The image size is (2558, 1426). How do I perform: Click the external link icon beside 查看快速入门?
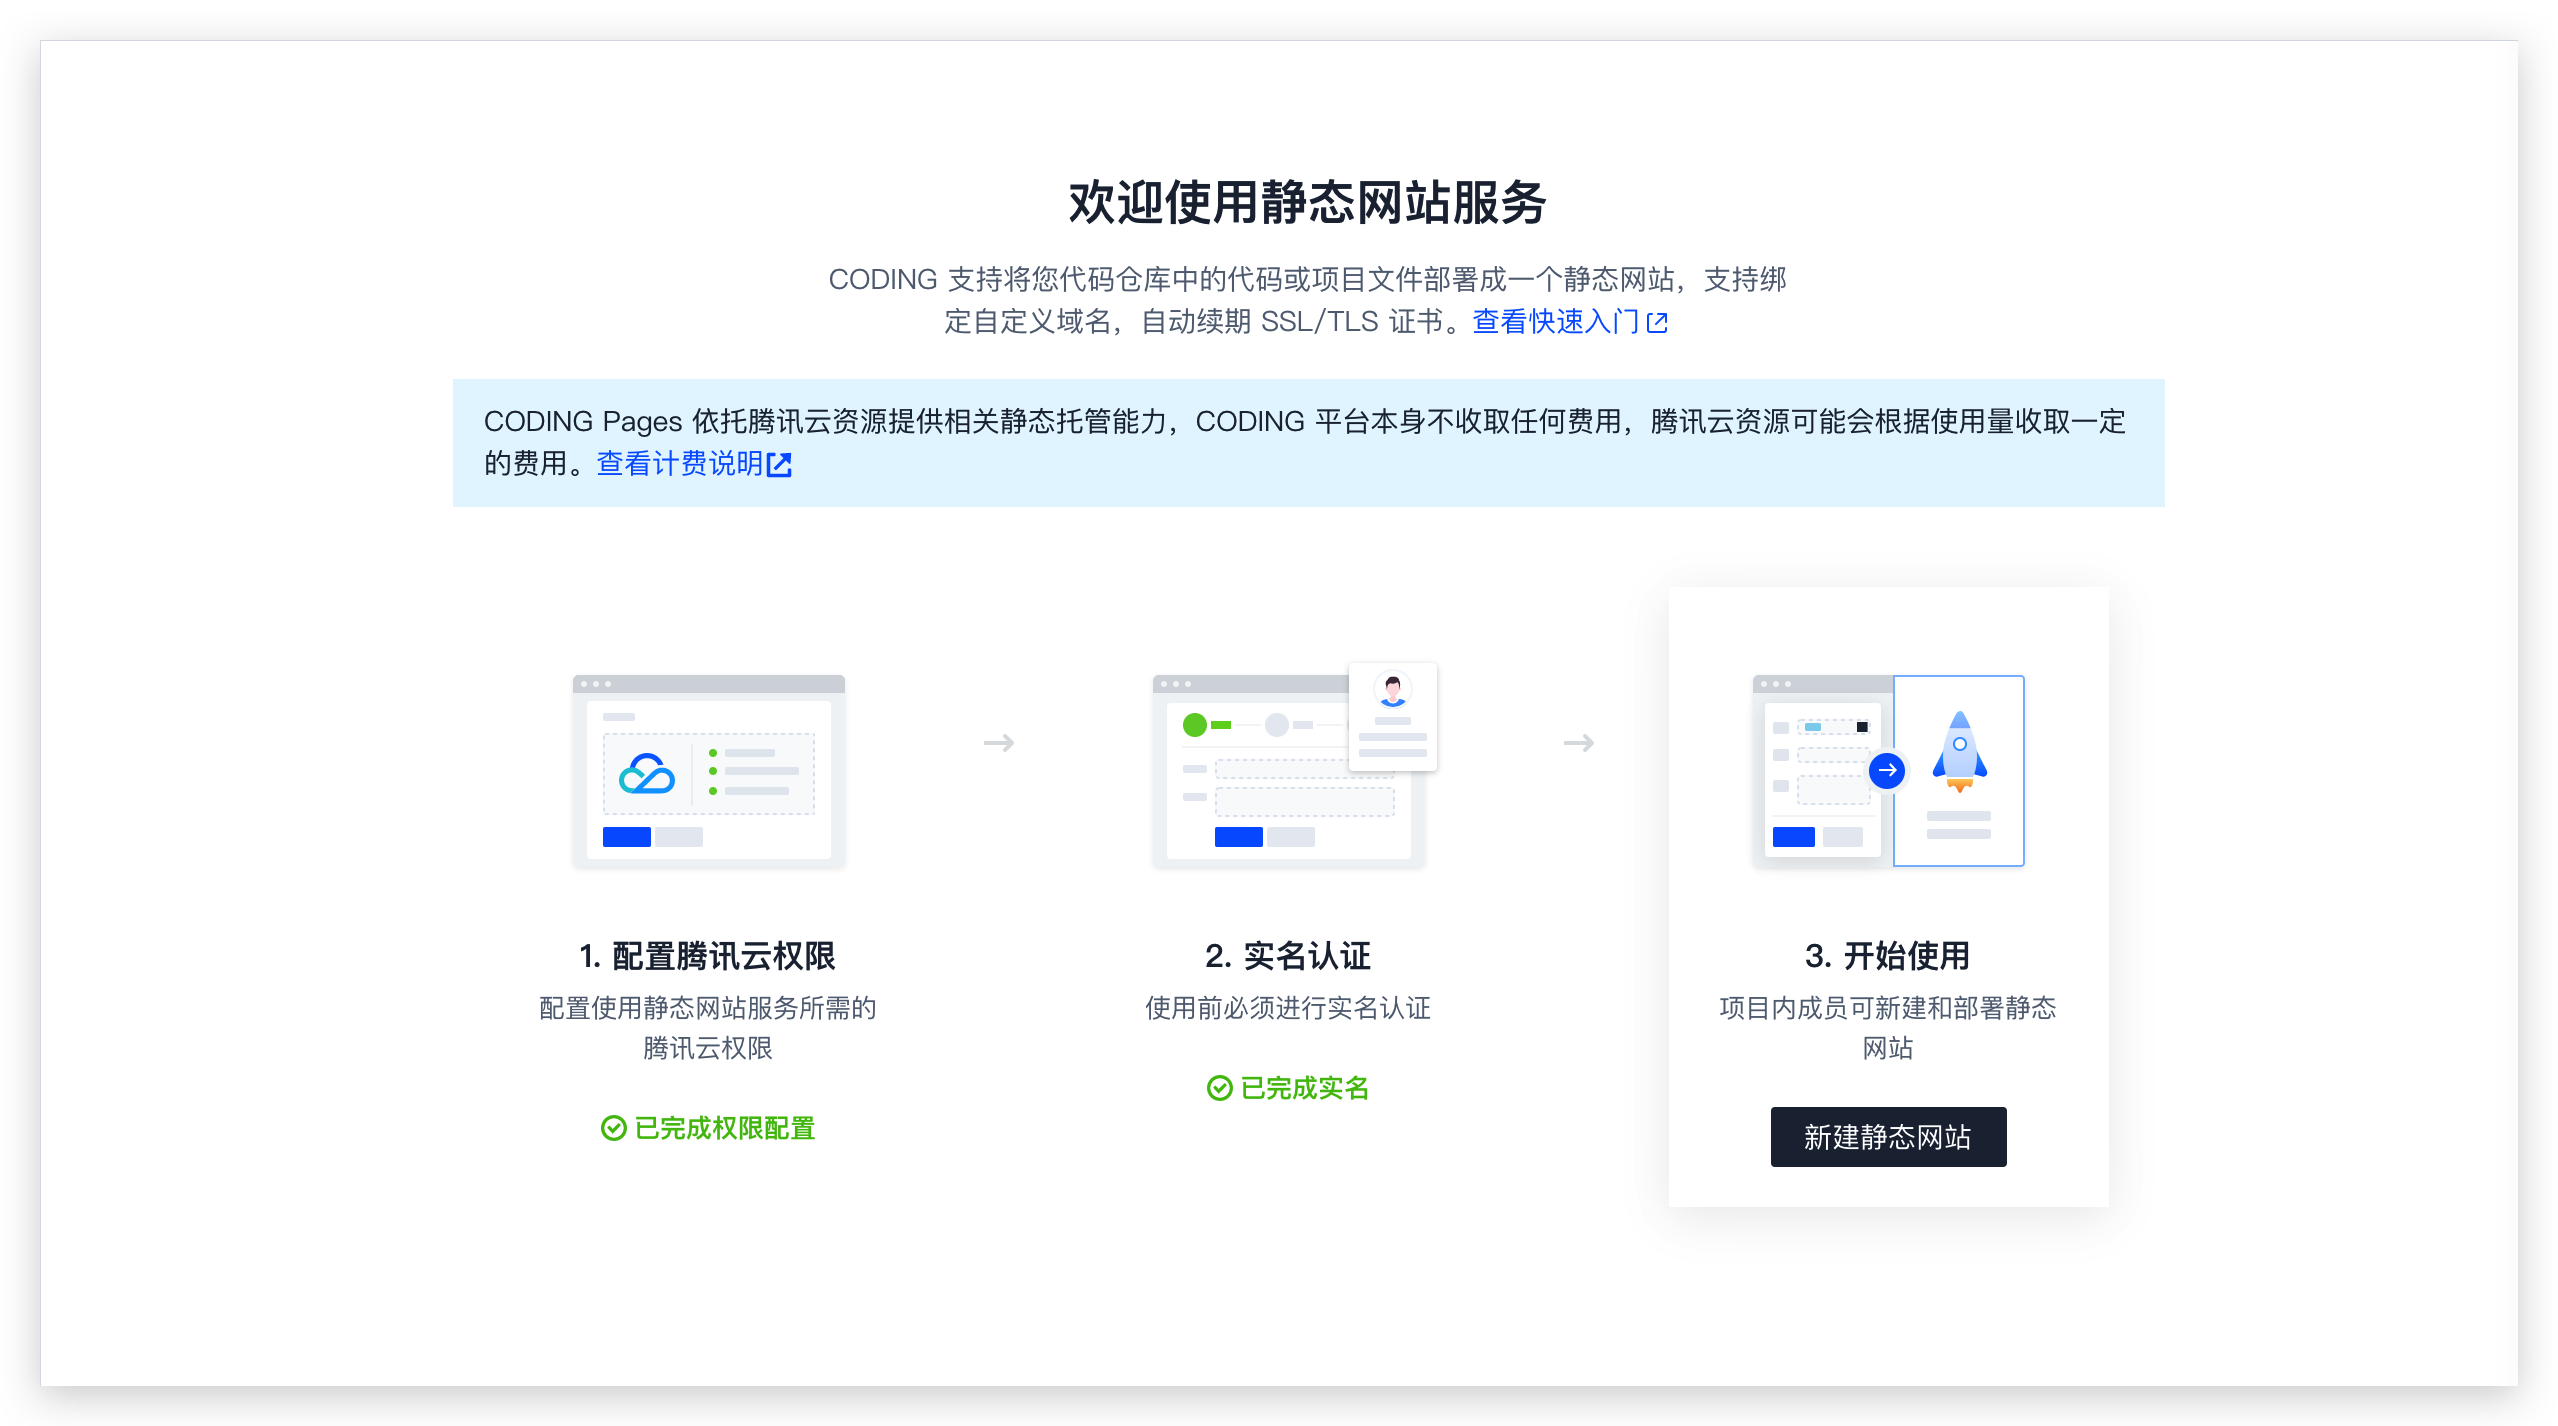tap(1659, 322)
